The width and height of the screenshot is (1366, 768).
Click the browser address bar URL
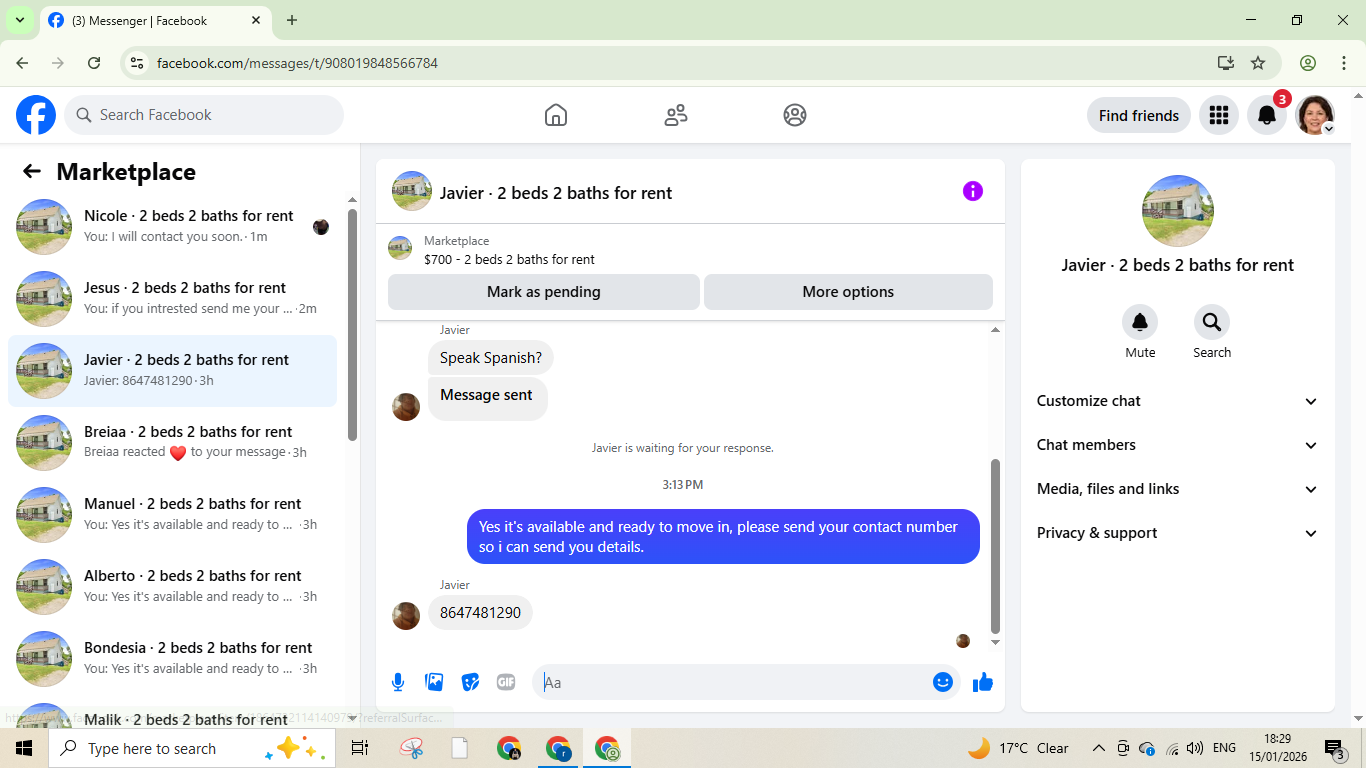click(x=297, y=63)
